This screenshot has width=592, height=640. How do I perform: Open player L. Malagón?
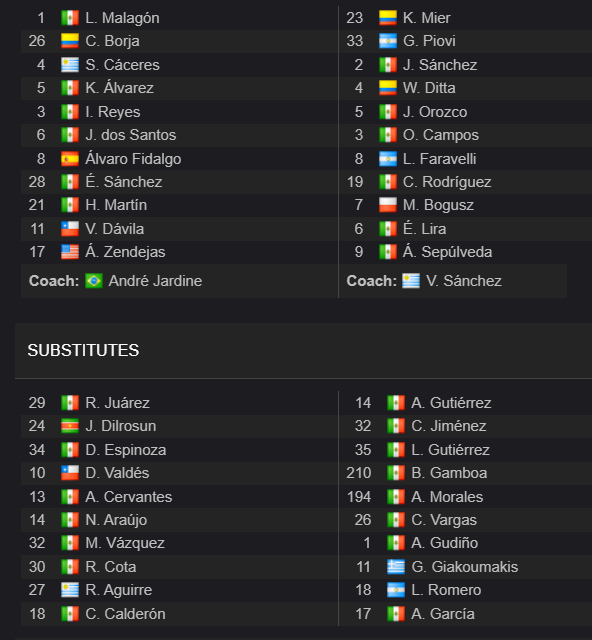point(122,18)
